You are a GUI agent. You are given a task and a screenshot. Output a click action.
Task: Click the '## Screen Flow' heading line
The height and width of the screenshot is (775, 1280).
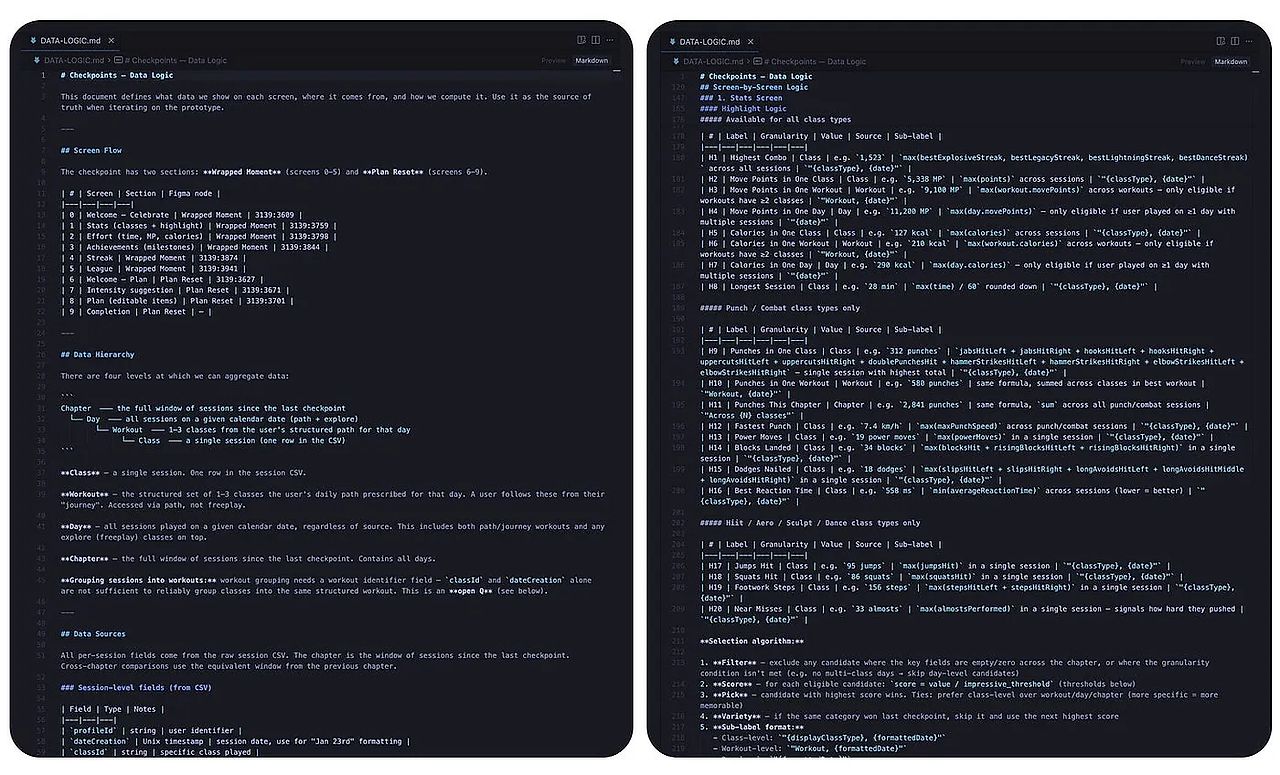click(91, 150)
